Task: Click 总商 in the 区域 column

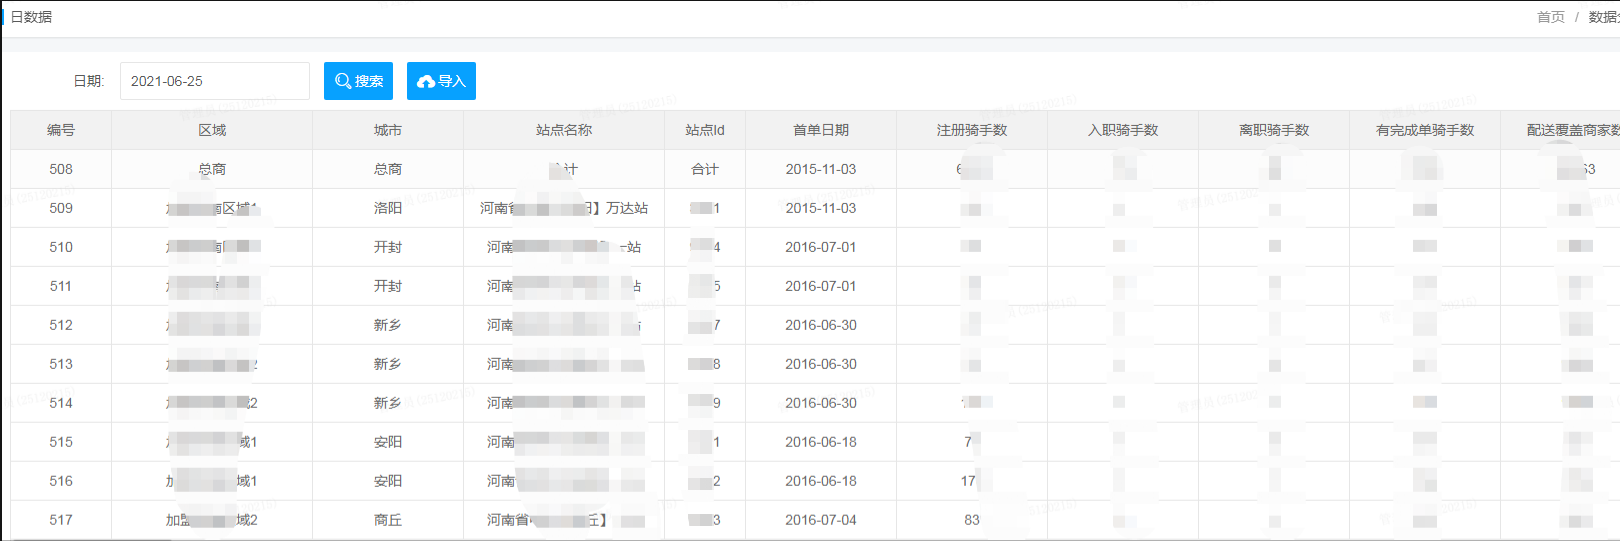Action: click(x=212, y=169)
